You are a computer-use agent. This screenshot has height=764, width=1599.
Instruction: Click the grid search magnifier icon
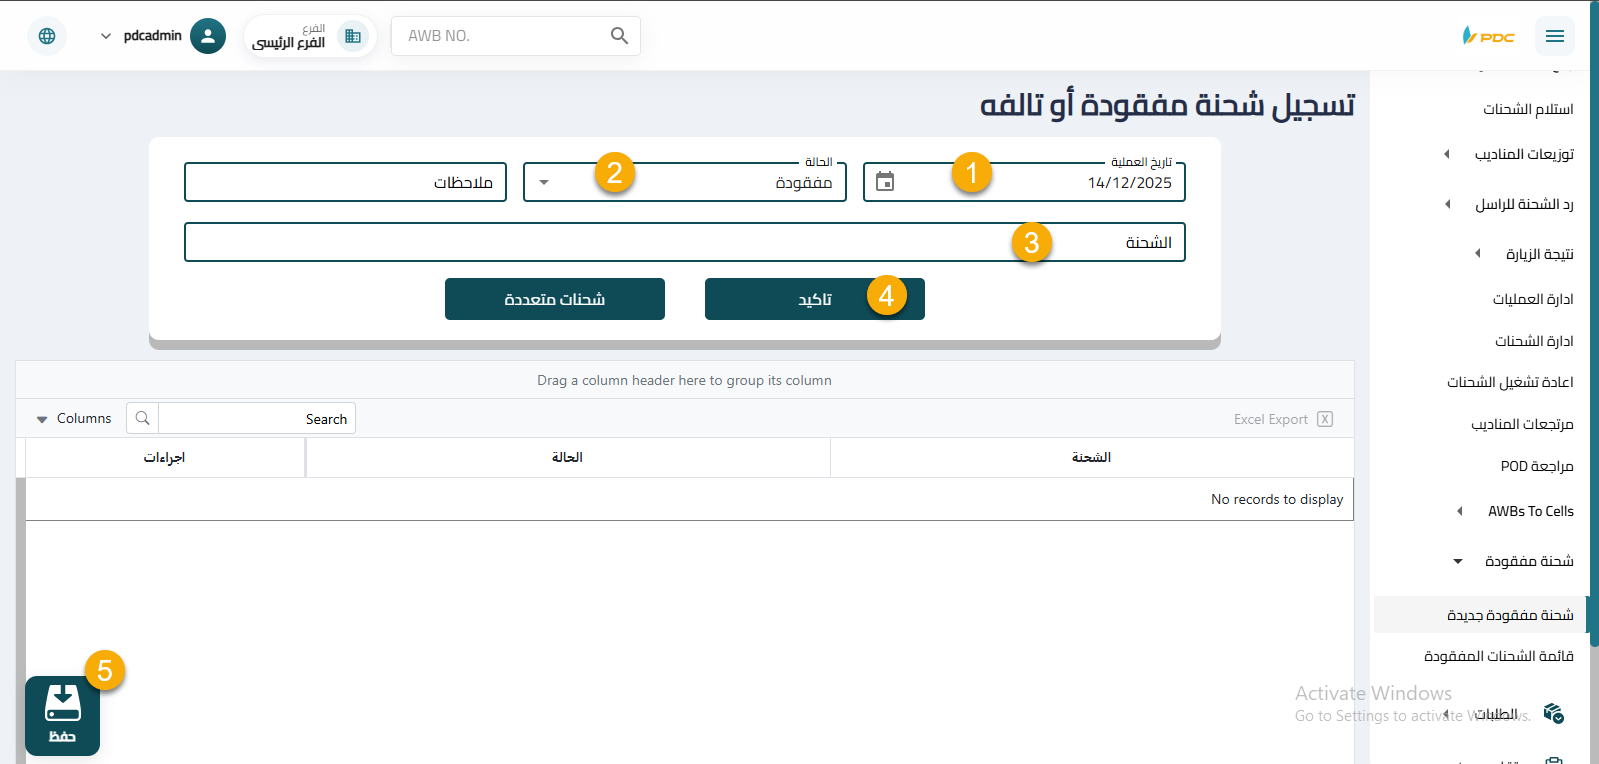click(x=142, y=418)
